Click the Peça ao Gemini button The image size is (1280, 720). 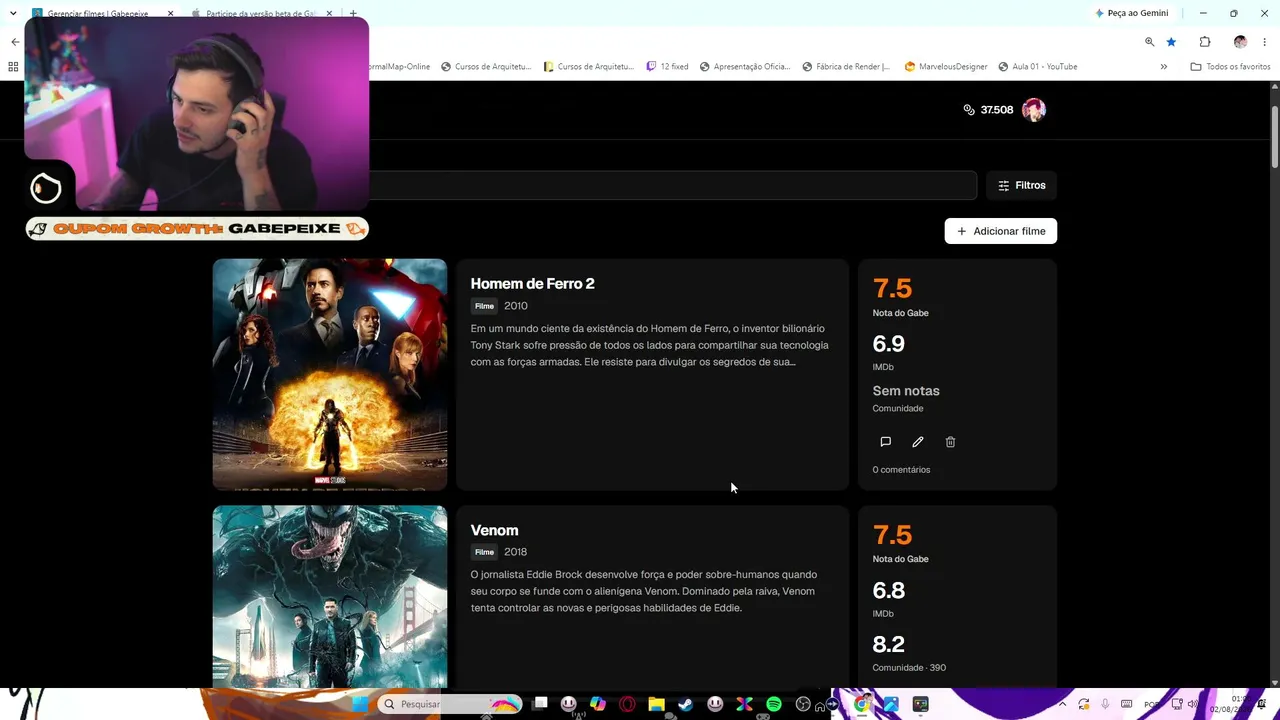tap(1132, 14)
